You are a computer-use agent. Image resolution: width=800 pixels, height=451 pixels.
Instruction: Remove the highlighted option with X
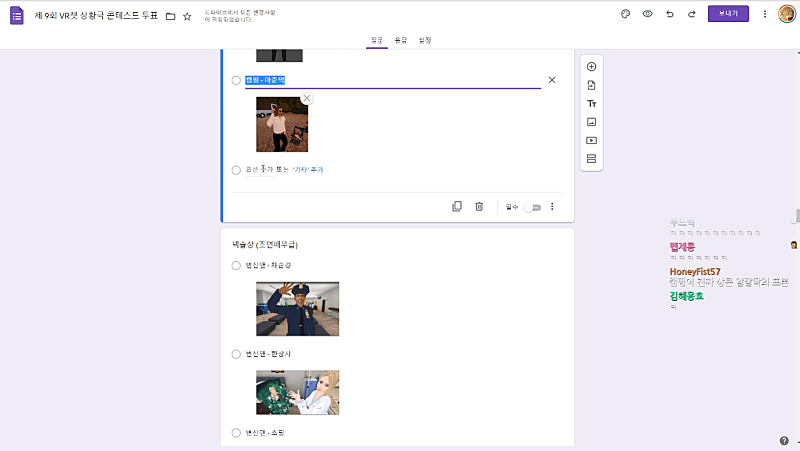tap(552, 80)
